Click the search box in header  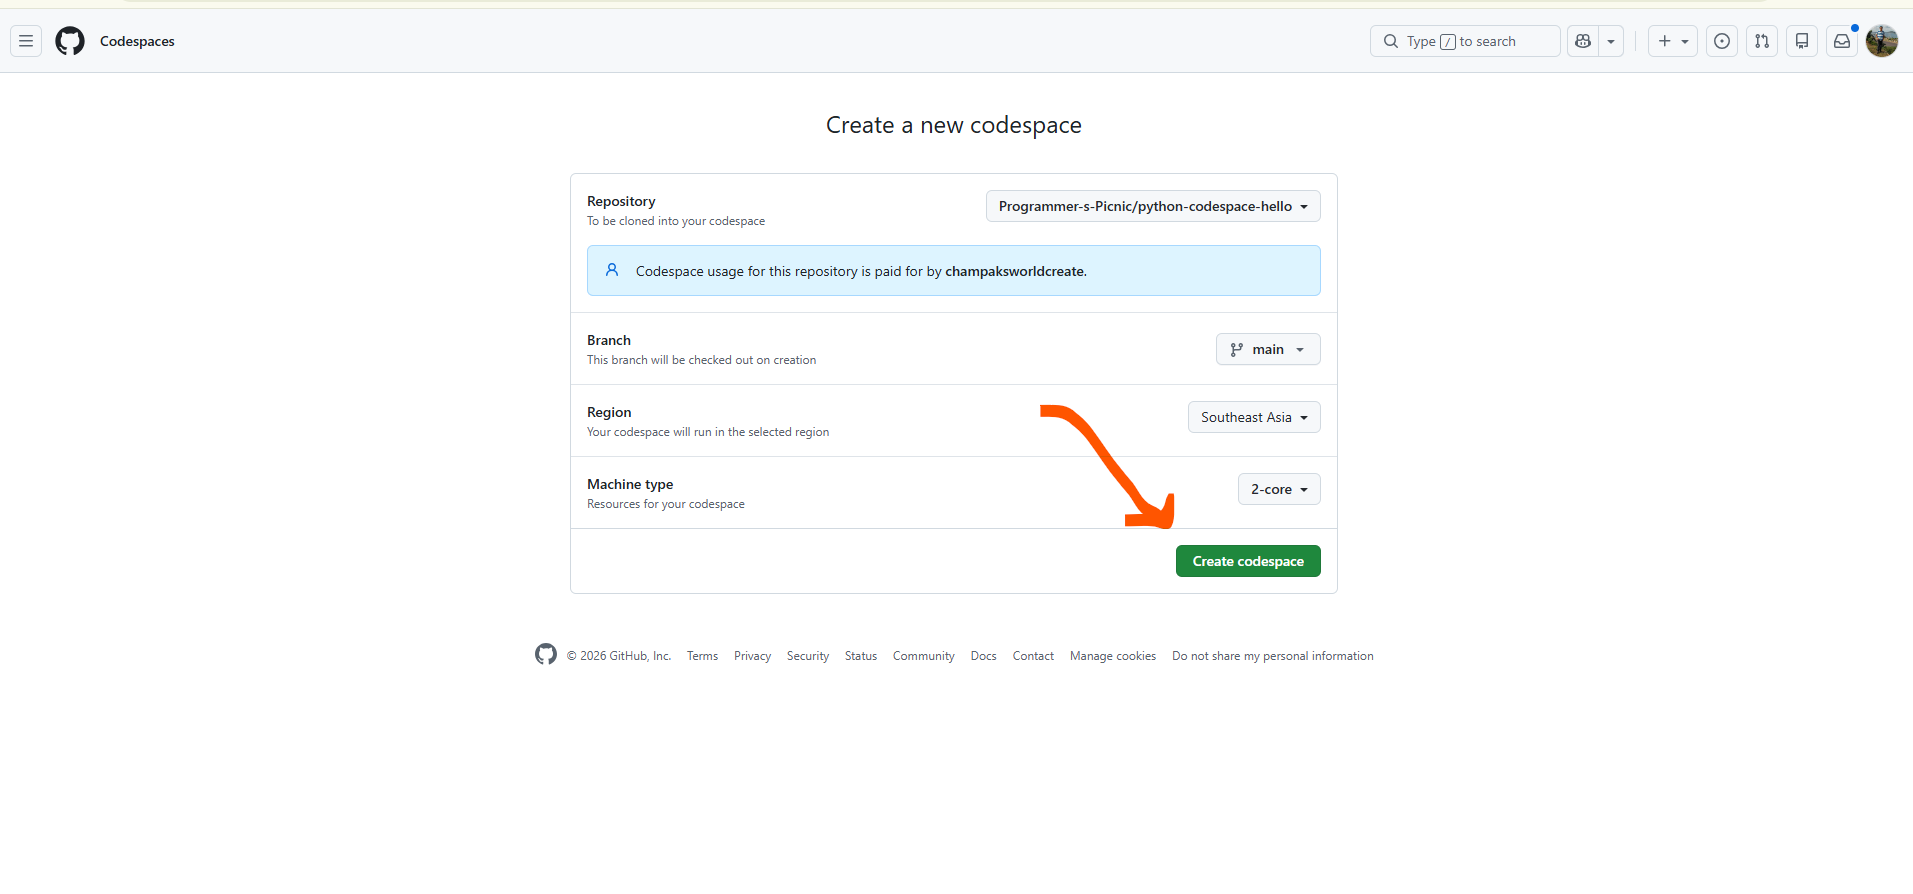pyautogui.click(x=1465, y=41)
